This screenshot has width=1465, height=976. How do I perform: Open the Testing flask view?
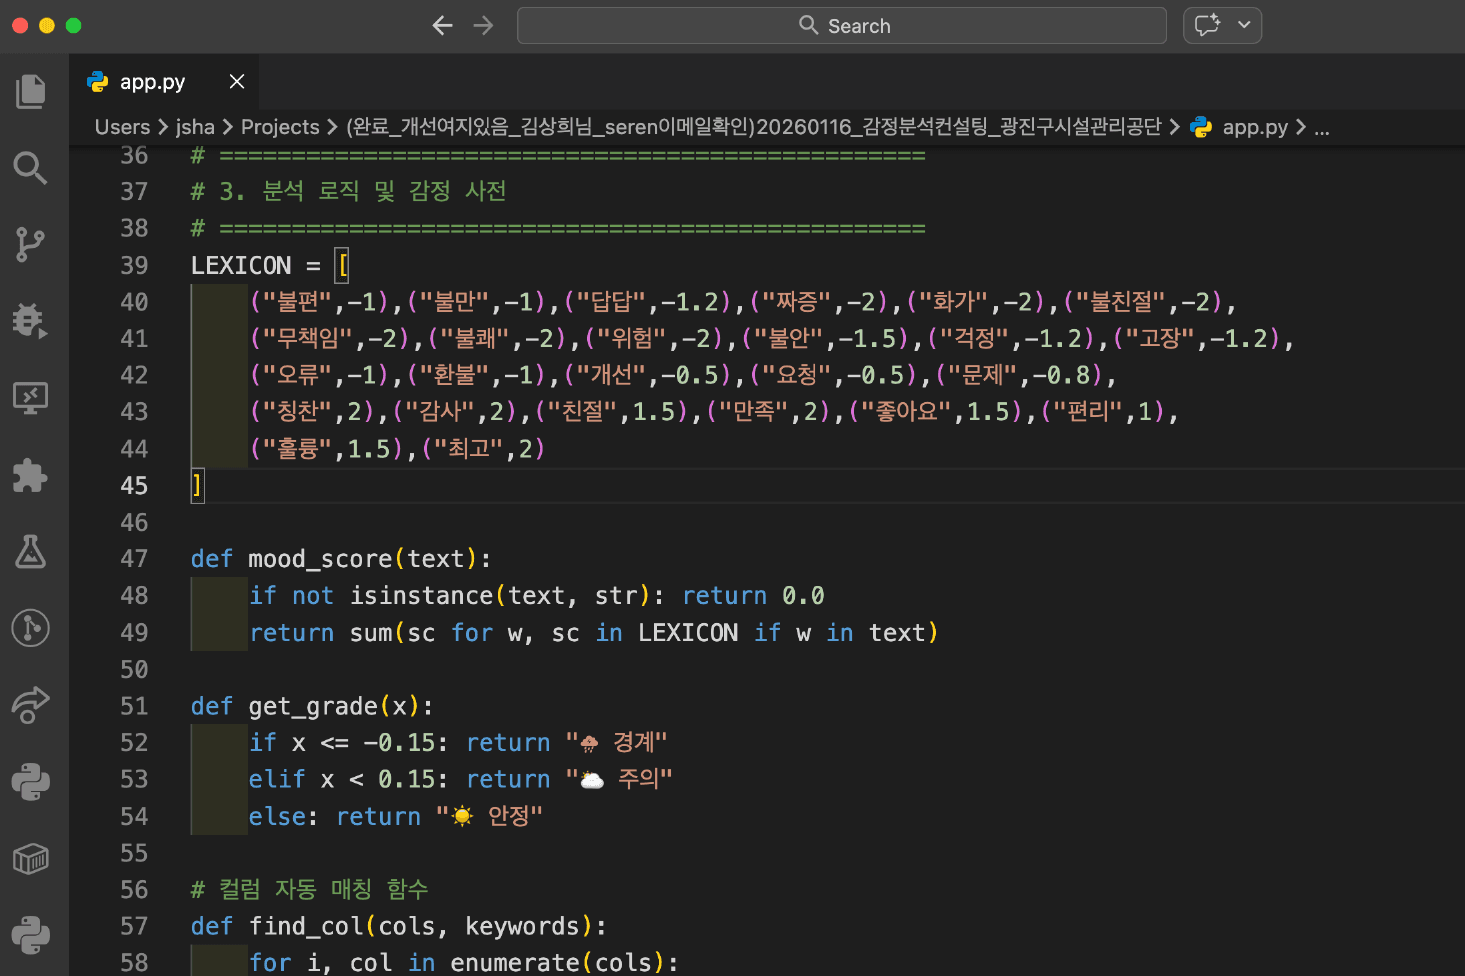[31, 551]
